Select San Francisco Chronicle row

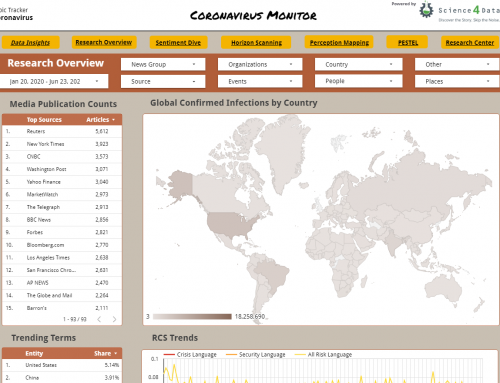coord(62,270)
